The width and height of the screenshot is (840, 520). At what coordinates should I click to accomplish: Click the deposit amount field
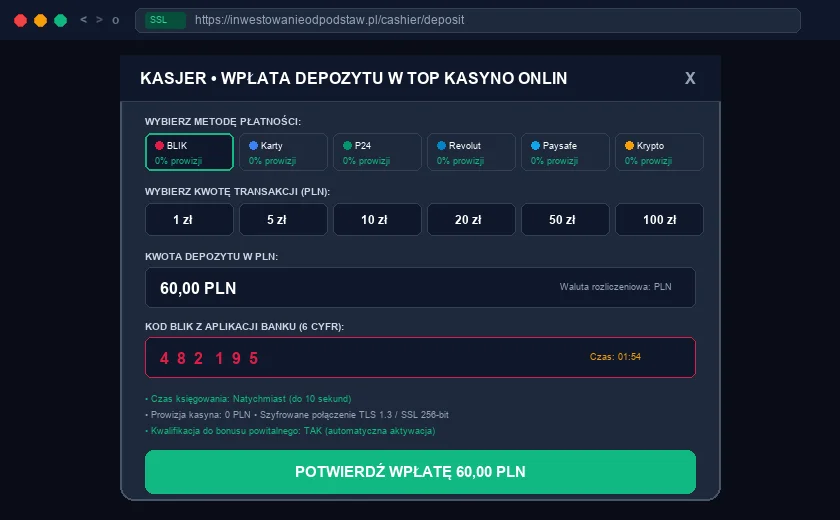421,288
